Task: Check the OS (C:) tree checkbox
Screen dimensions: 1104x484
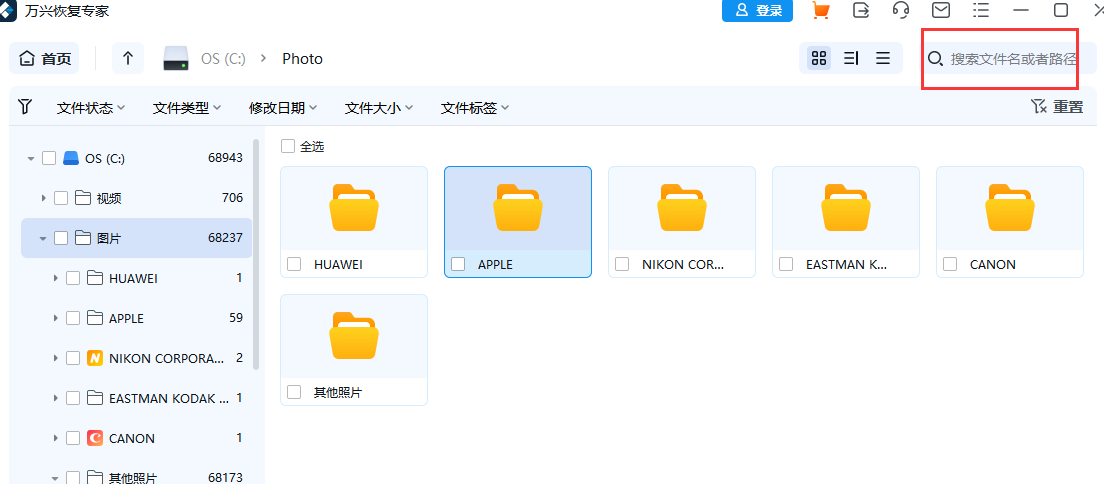Action: (x=49, y=158)
